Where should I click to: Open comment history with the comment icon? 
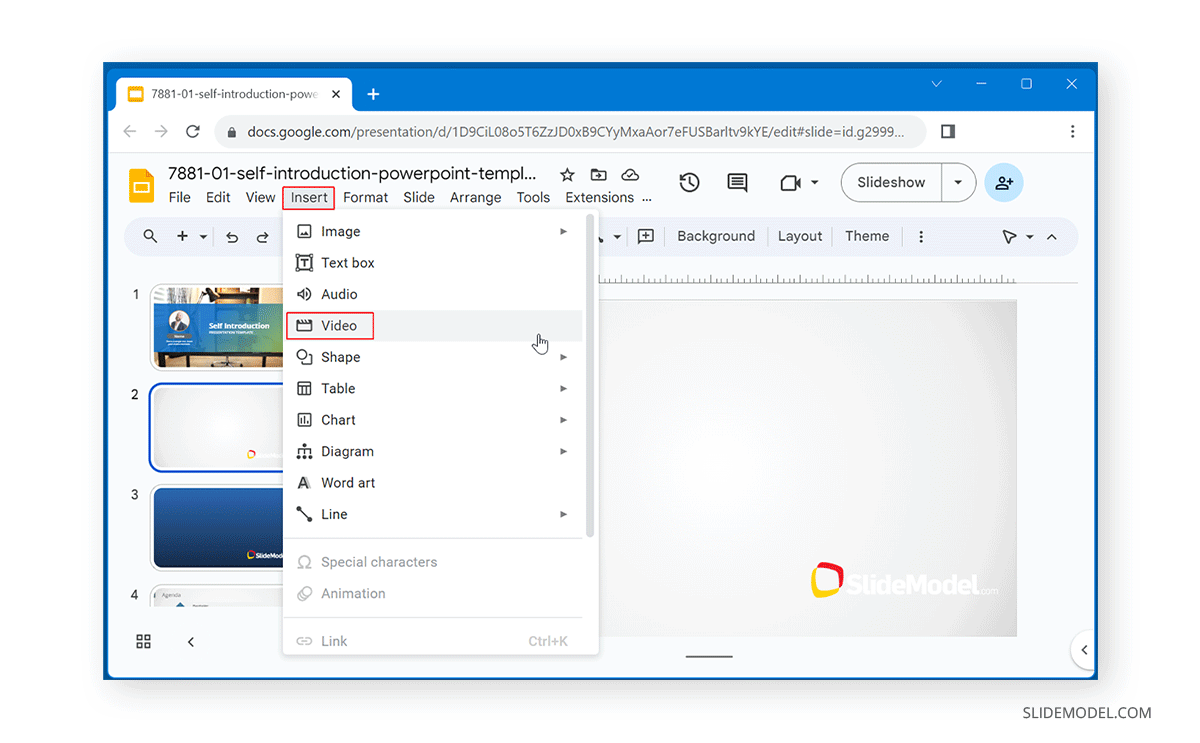point(737,182)
